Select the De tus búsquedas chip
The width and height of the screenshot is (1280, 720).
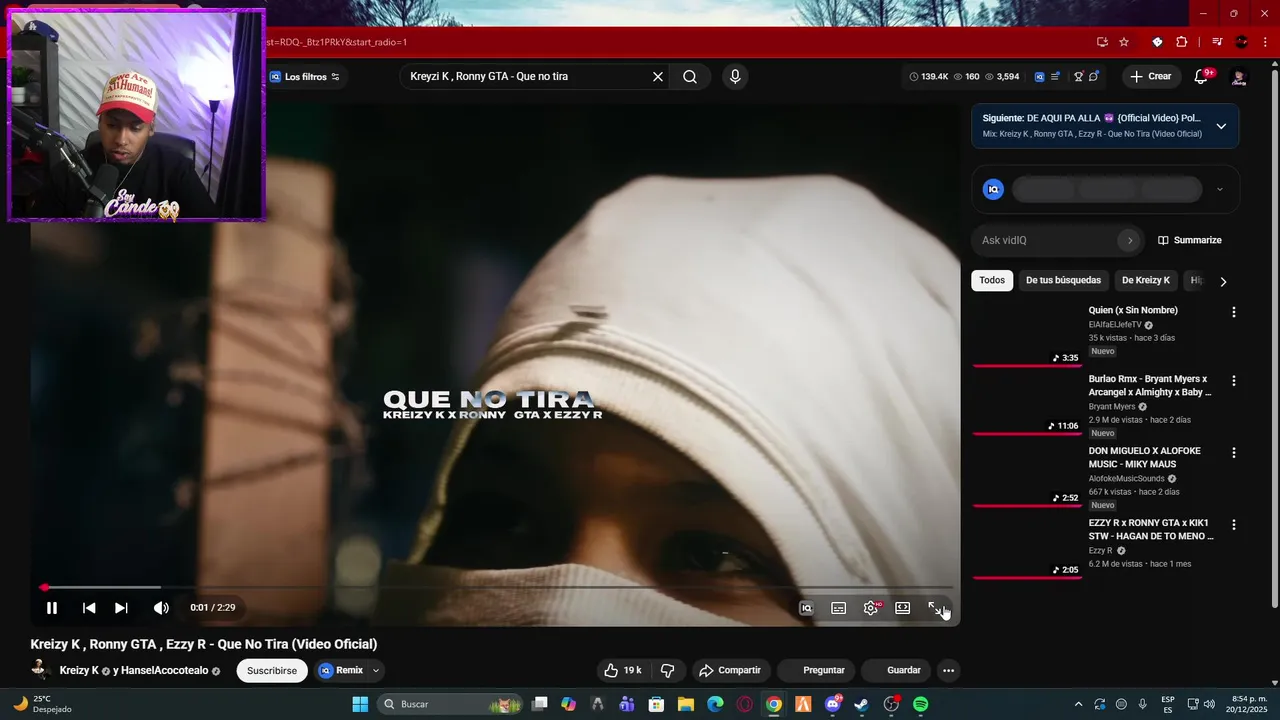[1063, 281]
